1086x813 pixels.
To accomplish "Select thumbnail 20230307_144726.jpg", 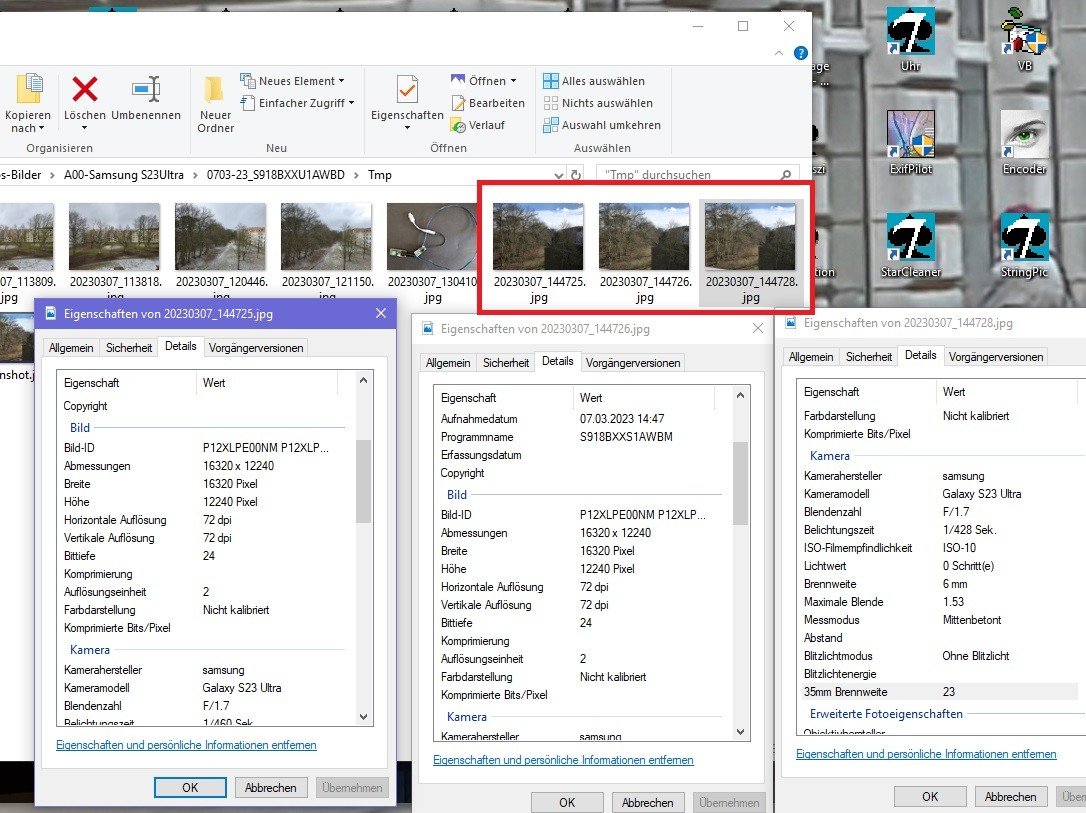I will [x=644, y=250].
